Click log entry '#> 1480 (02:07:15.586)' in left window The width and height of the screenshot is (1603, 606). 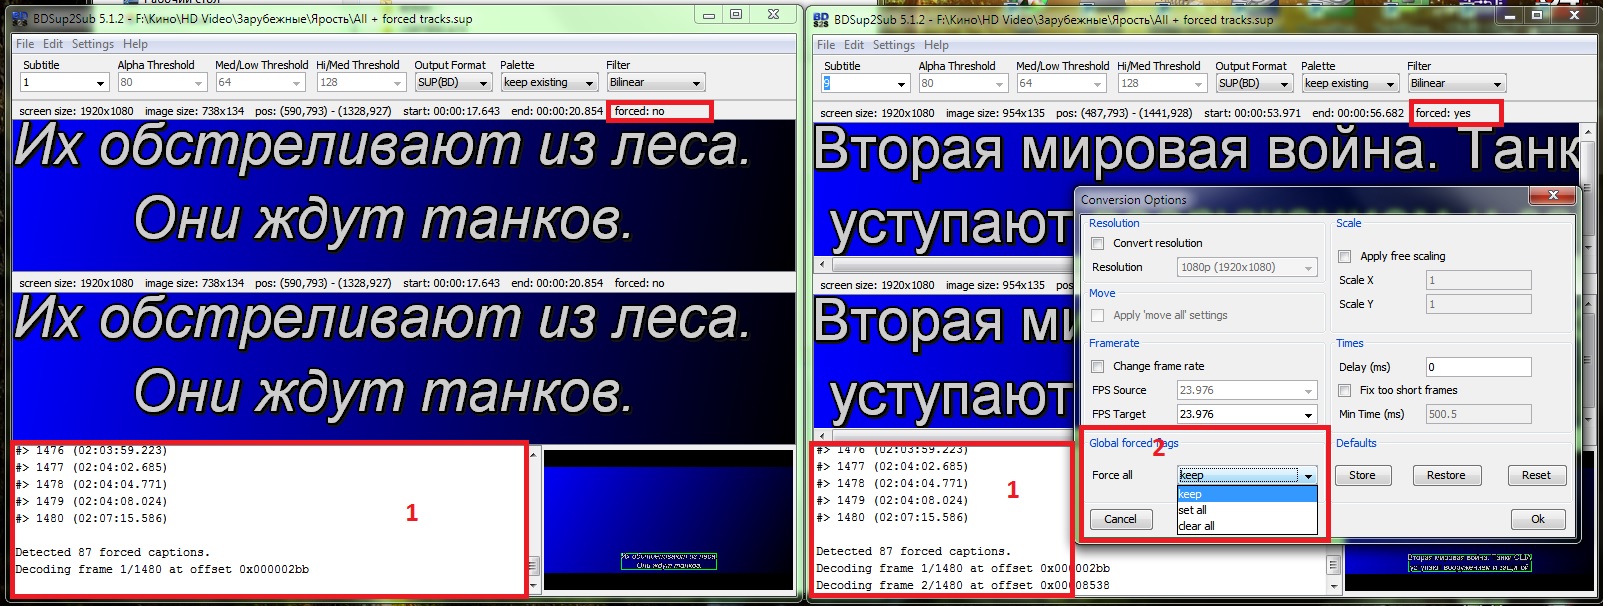click(92, 518)
